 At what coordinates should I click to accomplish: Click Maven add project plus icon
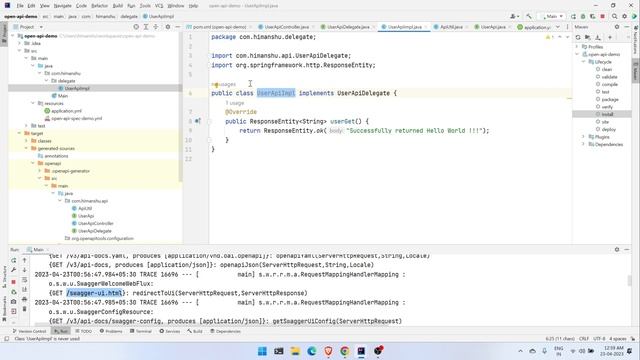click(610, 38)
